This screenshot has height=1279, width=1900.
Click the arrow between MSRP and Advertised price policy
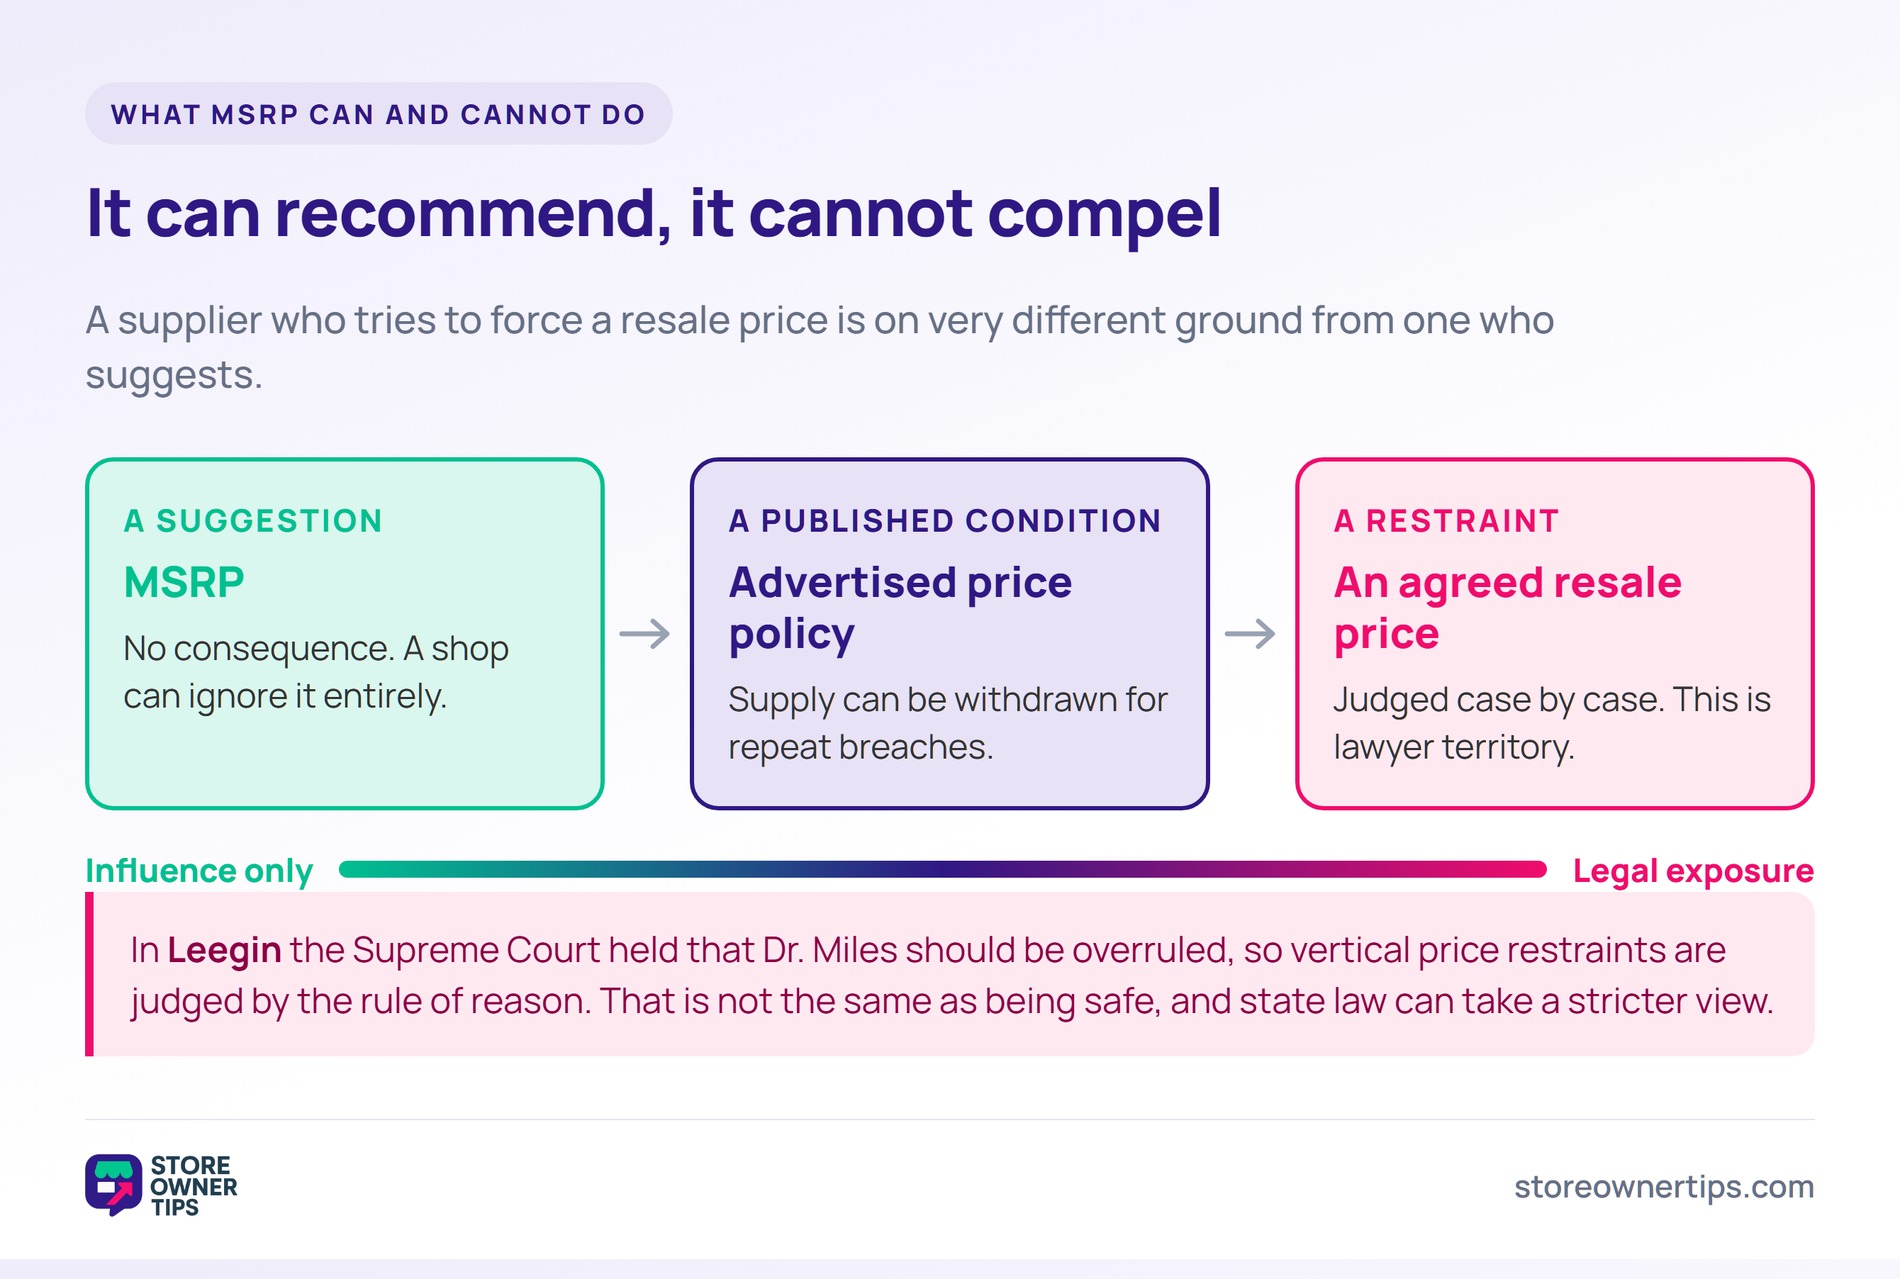coord(645,634)
